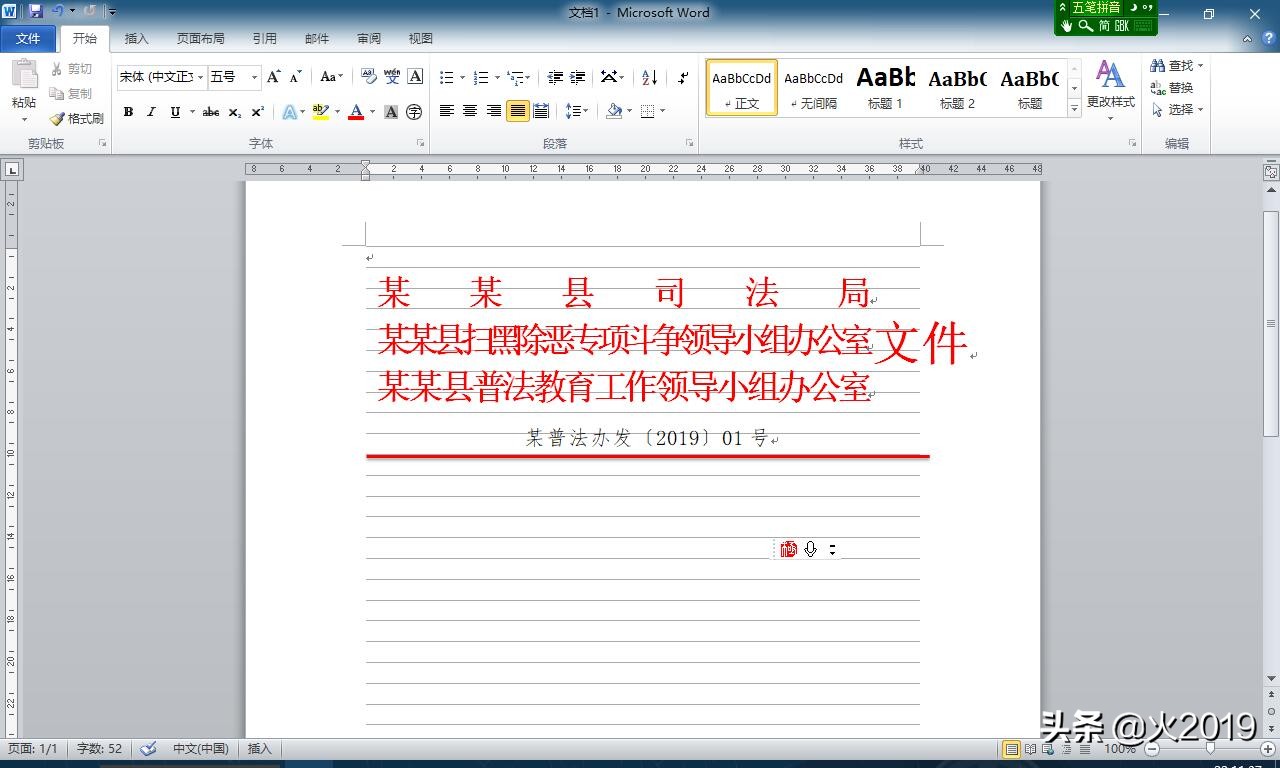Click the 更改样式 button
This screenshot has width=1280, height=768.
click(x=1110, y=88)
